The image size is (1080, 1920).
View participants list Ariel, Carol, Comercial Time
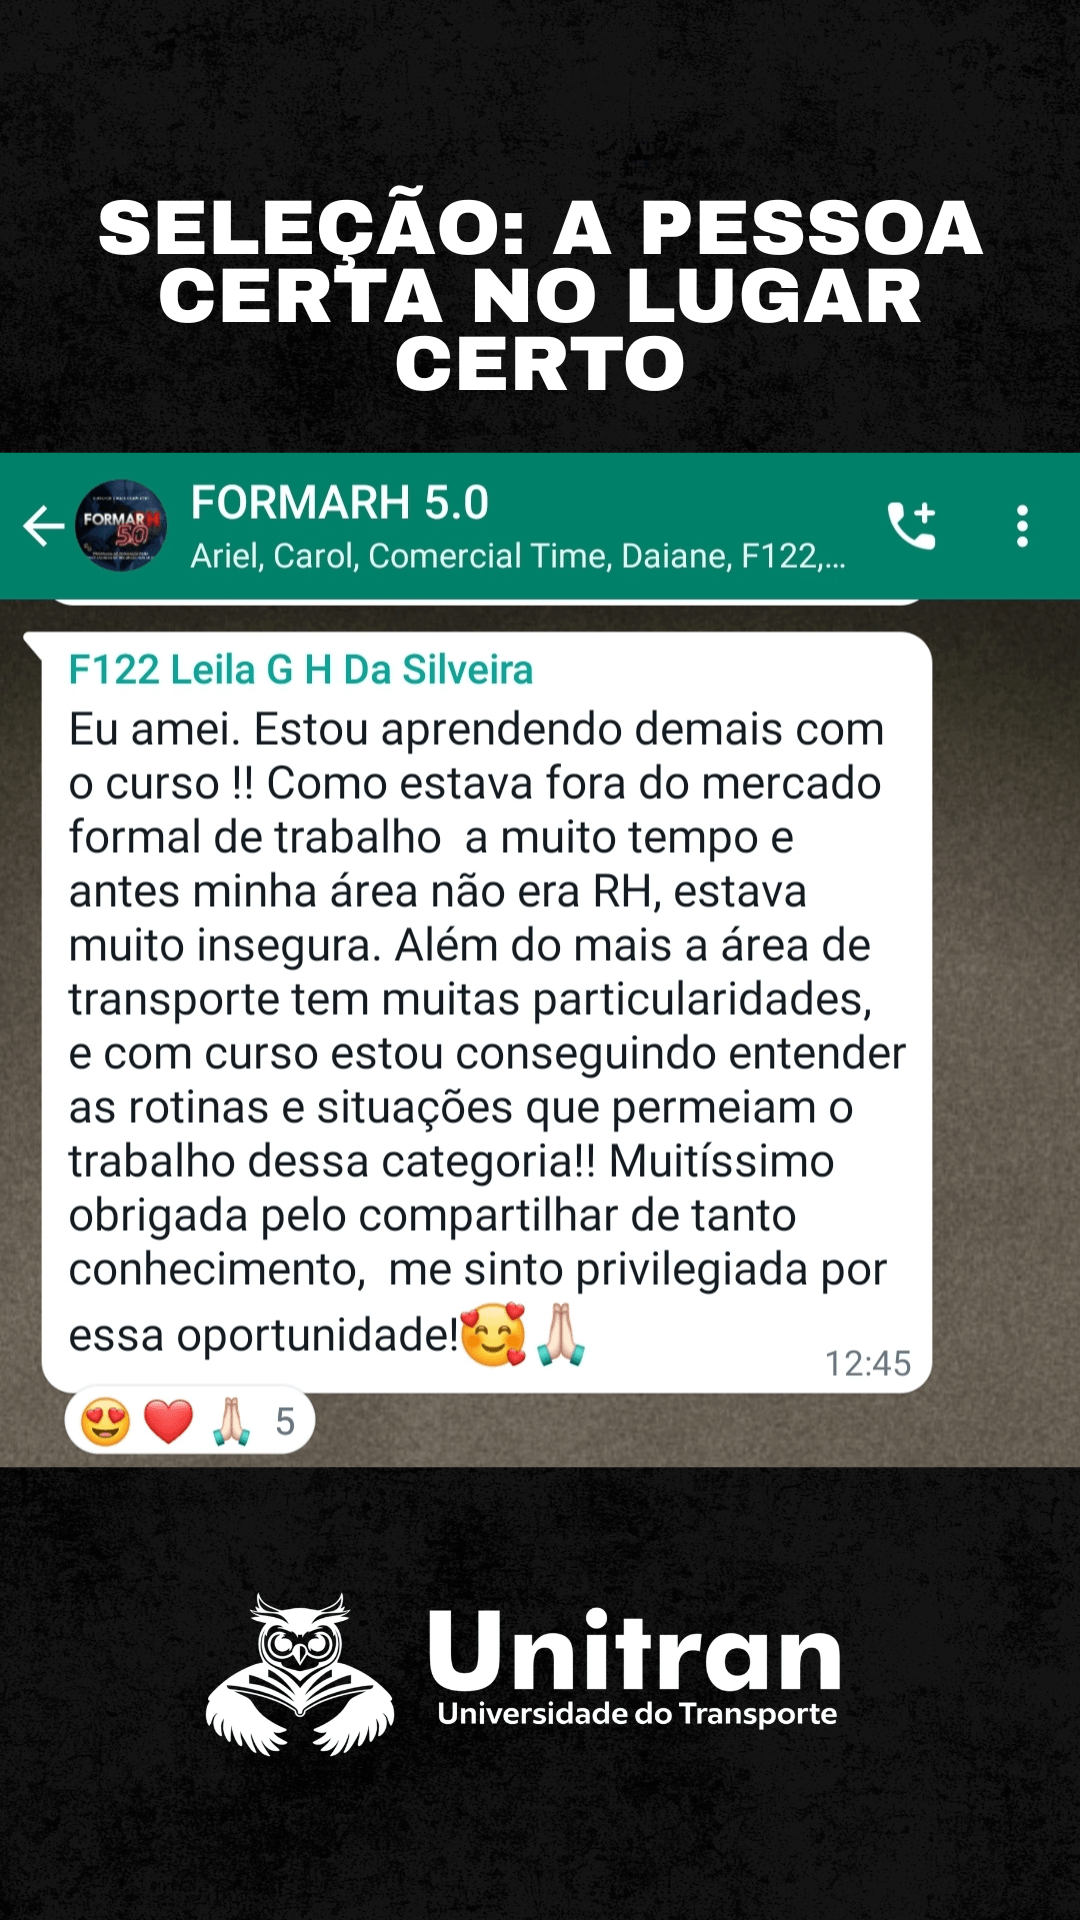[x=518, y=556]
